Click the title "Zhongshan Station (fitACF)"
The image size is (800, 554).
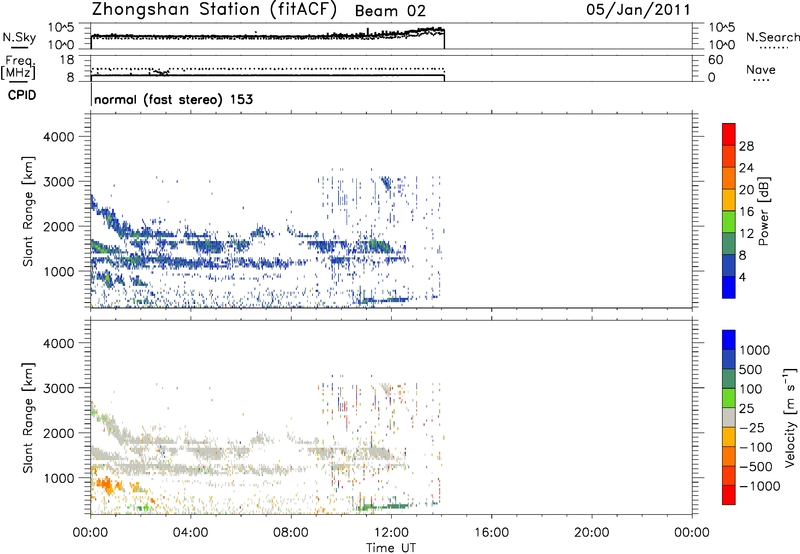click(214, 10)
